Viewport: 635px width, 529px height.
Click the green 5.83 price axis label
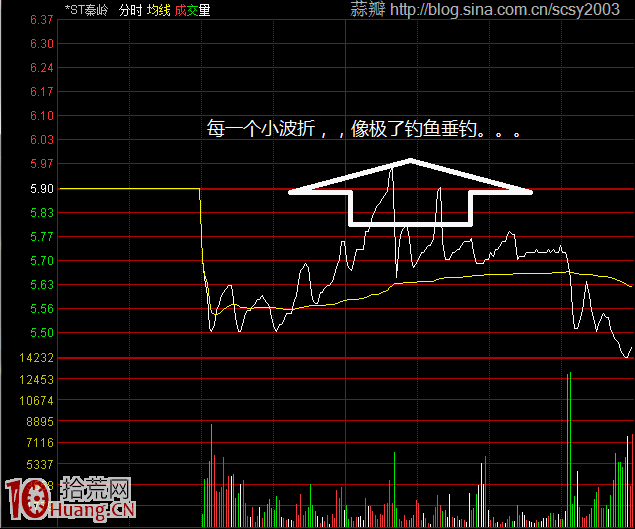(x=42, y=212)
